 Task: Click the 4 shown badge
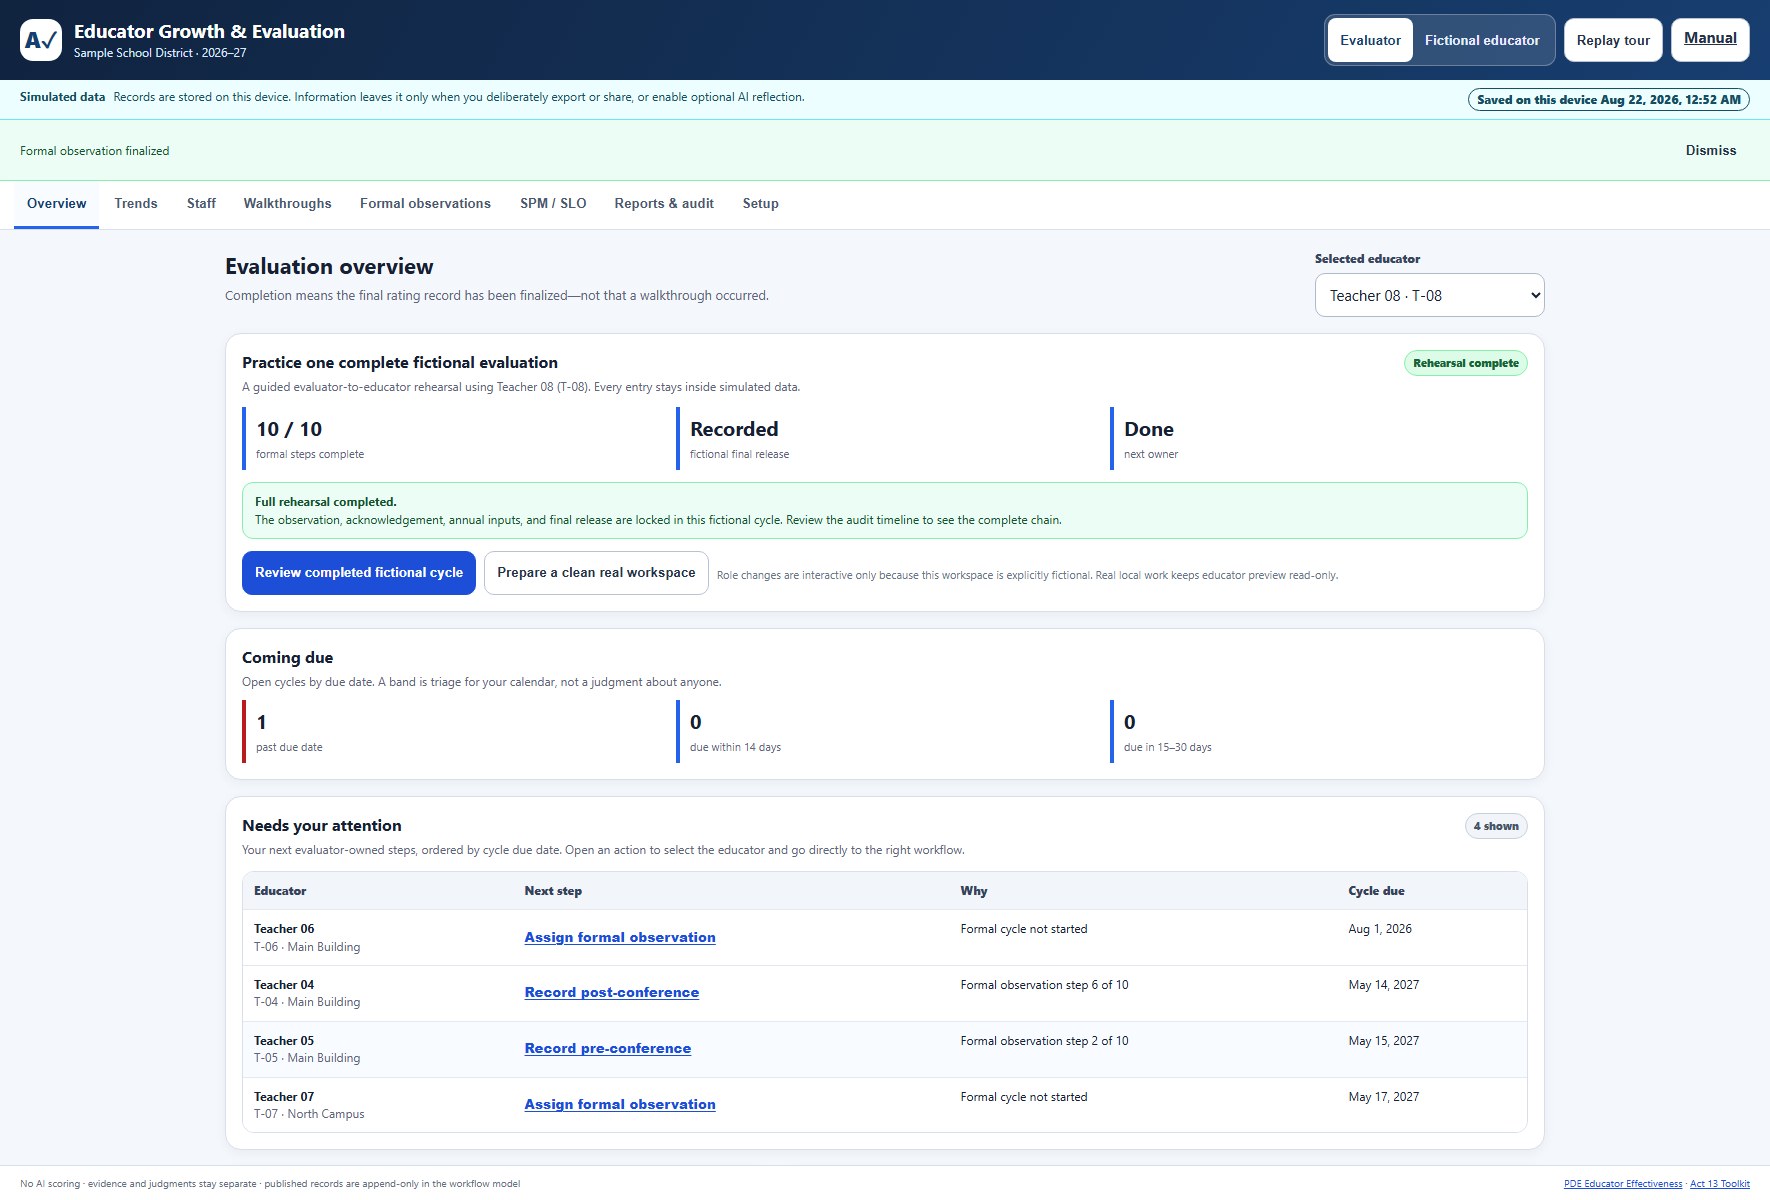coord(1496,826)
